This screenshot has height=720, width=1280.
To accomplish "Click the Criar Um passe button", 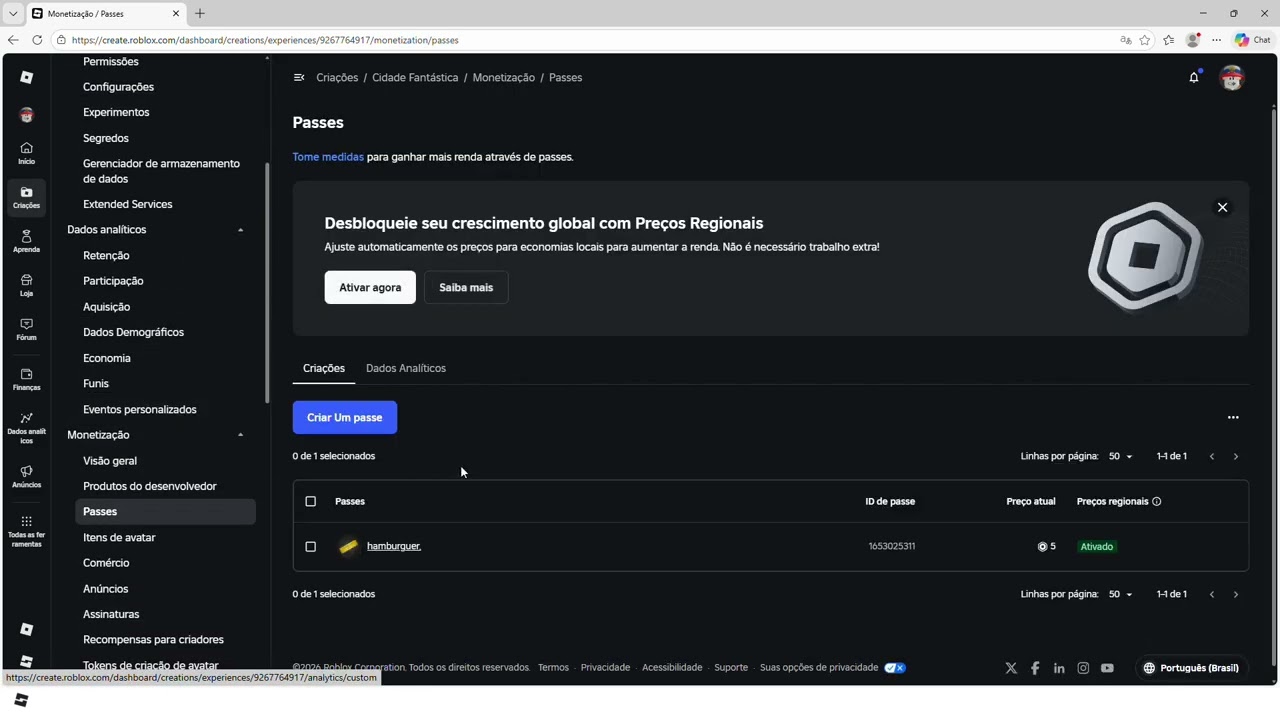I will tap(345, 417).
